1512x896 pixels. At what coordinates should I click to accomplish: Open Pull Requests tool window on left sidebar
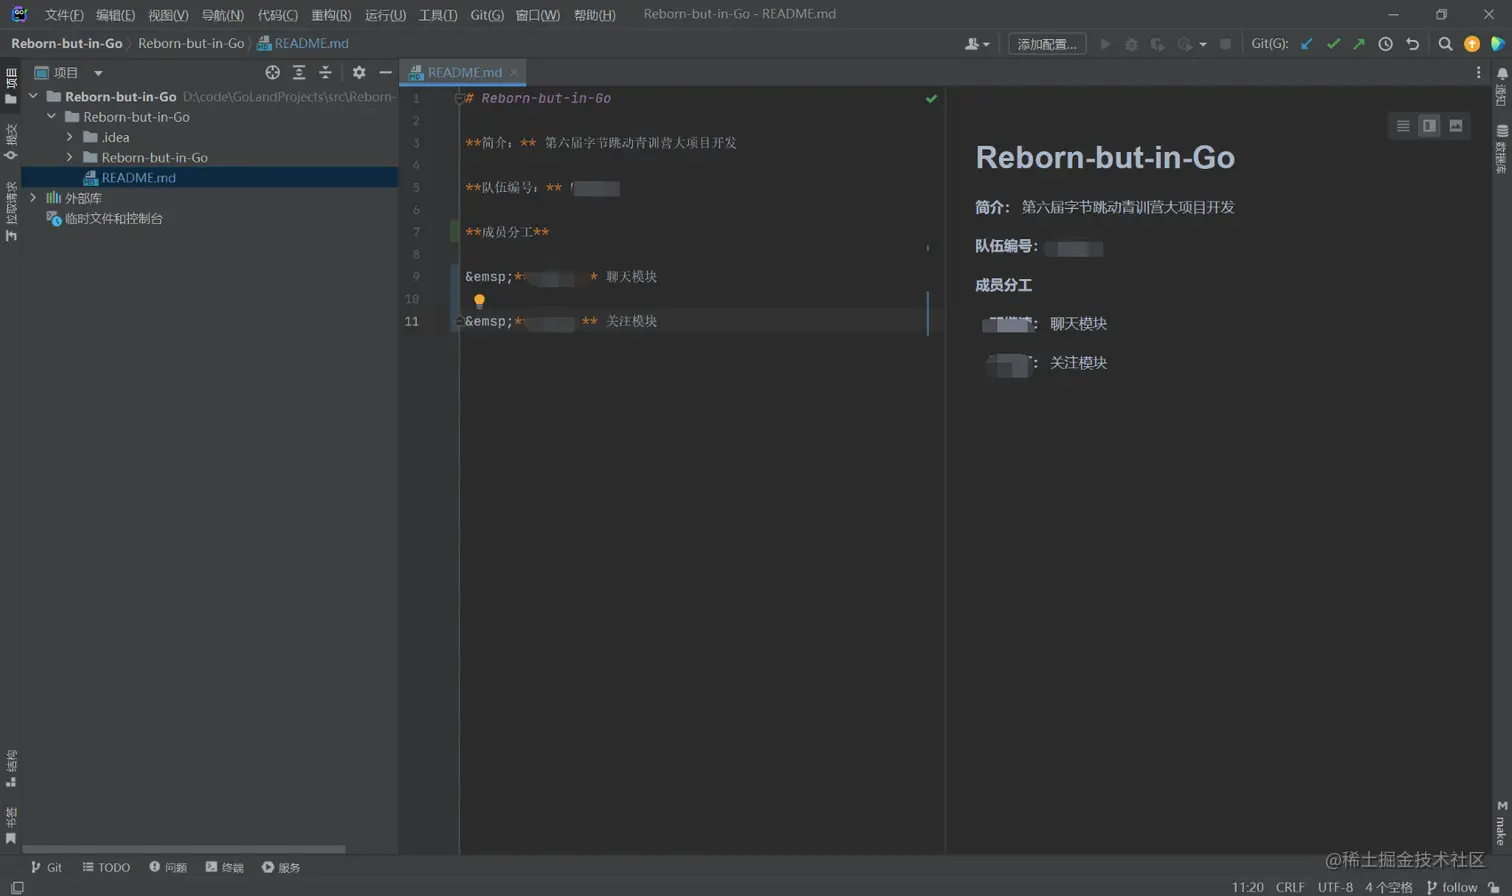(x=11, y=211)
